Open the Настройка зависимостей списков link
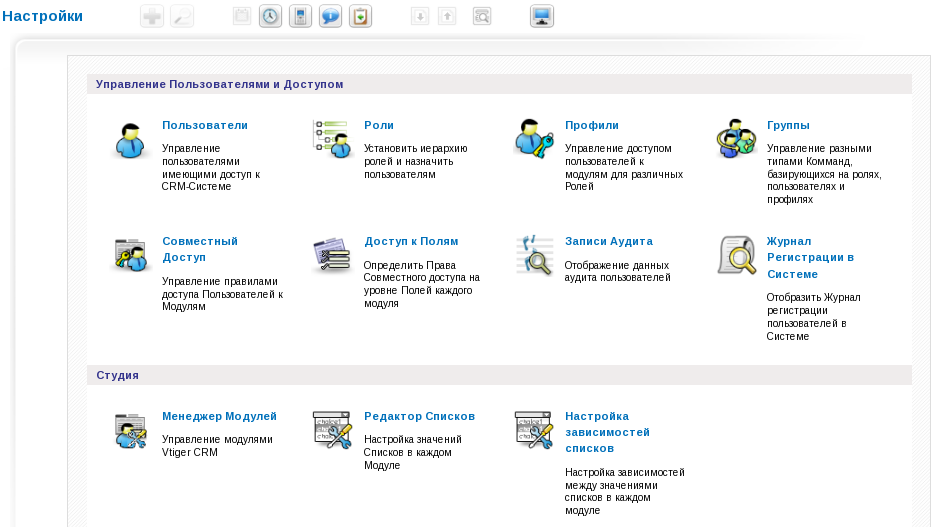 click(x=607, y=432)
